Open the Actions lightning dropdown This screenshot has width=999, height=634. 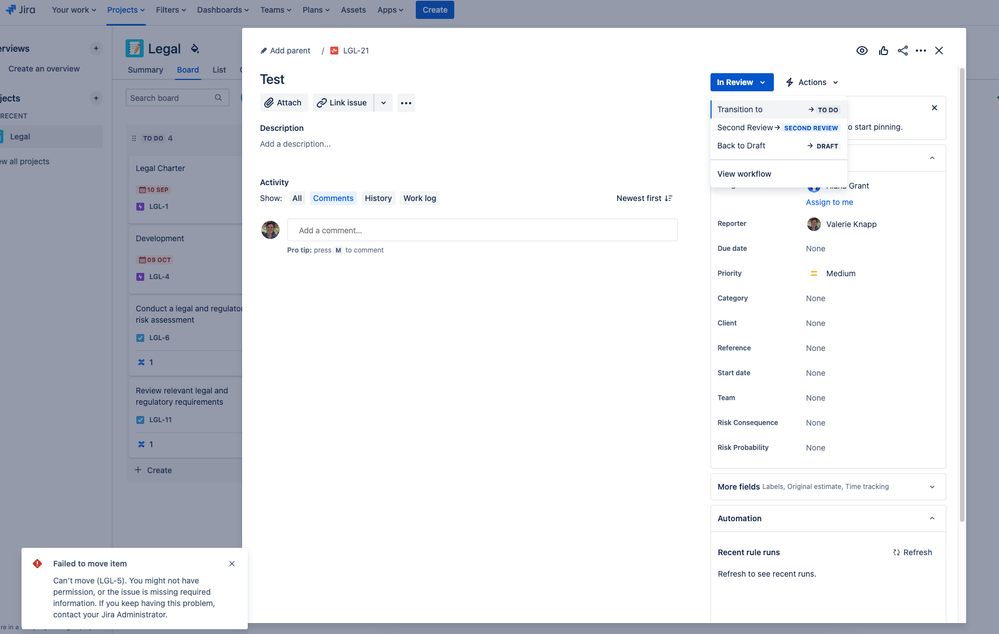812,82
